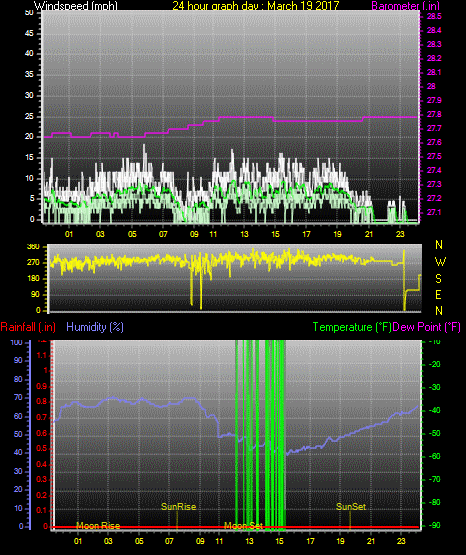Click the 0.8 rainfall scale value
The image size is (466, 555).
42,401
